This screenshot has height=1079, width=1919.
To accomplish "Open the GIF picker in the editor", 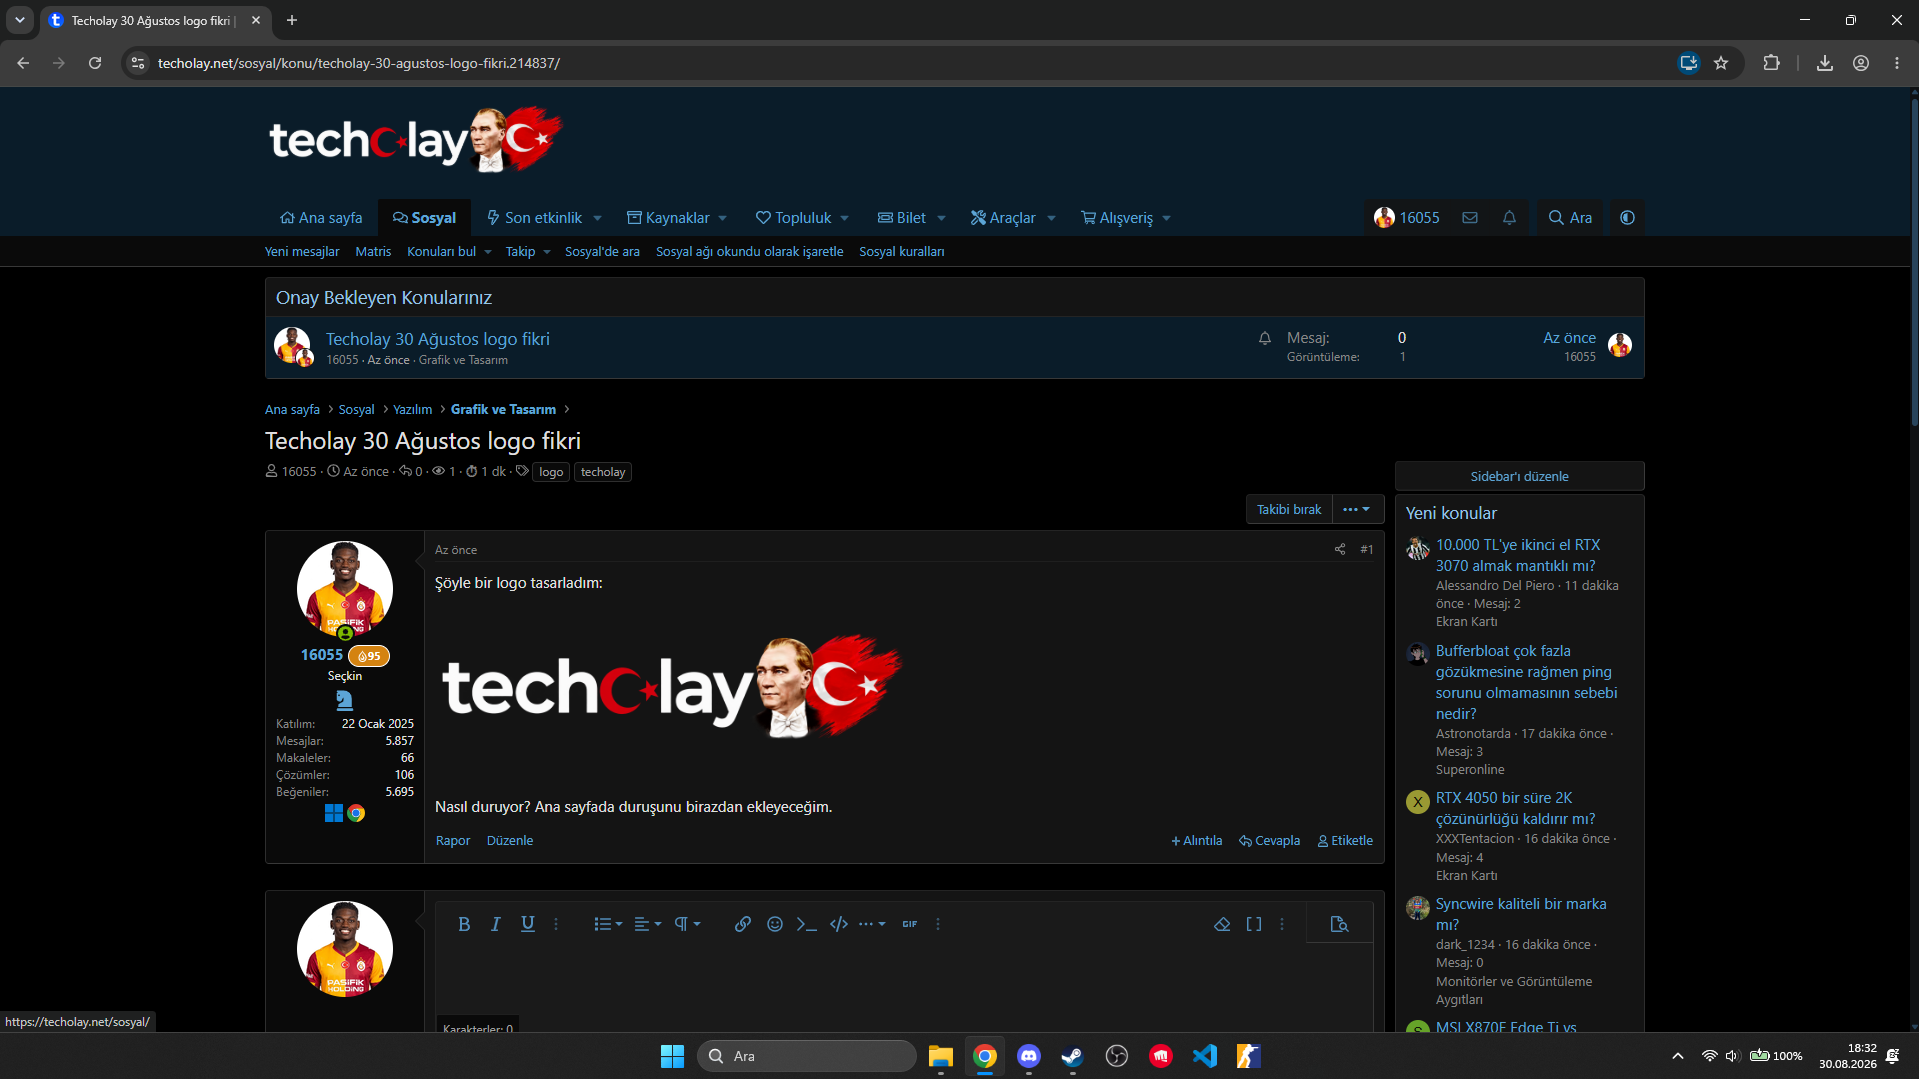I will click(910, 924).
